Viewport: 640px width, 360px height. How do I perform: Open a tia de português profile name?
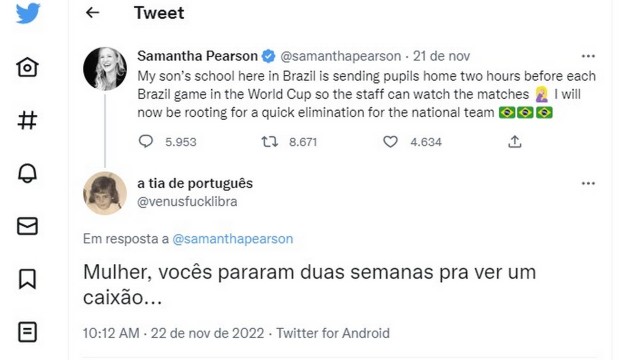coord(195,183)
